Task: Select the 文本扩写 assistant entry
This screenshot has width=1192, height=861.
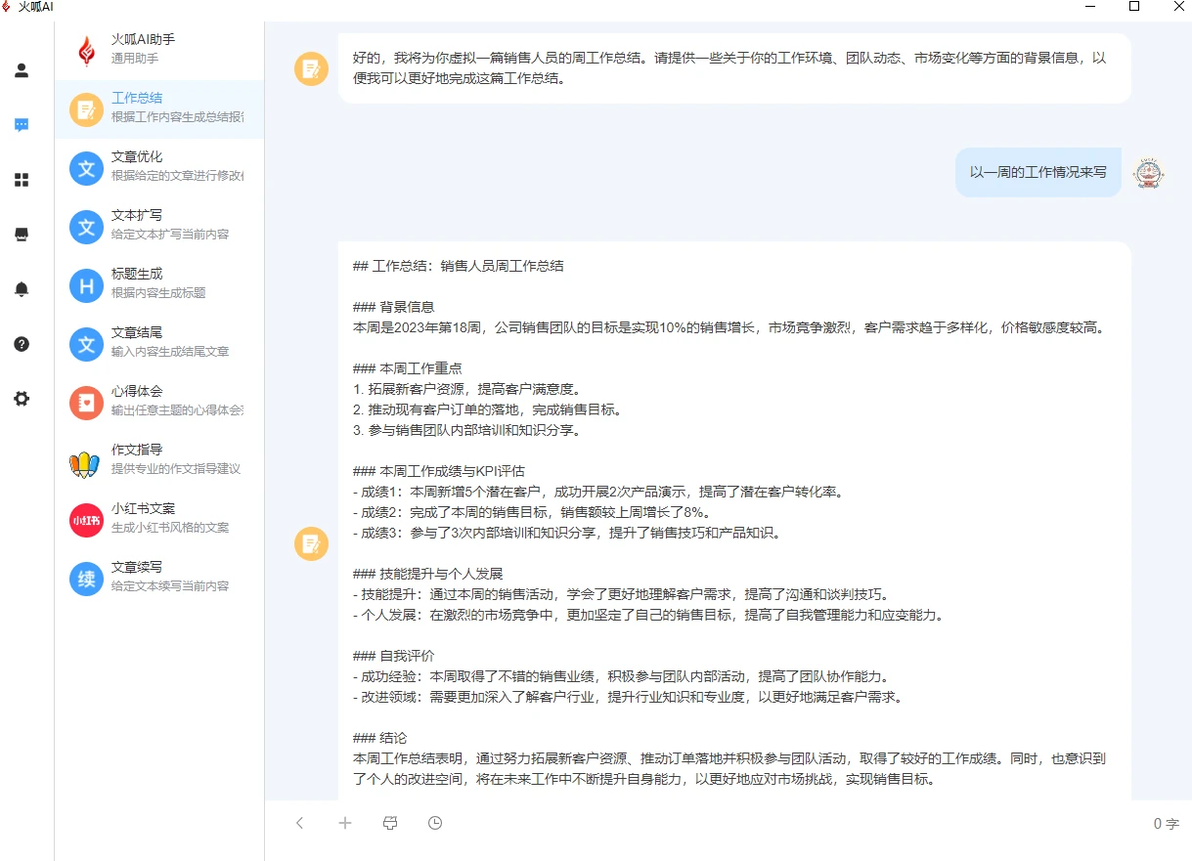Action: click(160, 226)
